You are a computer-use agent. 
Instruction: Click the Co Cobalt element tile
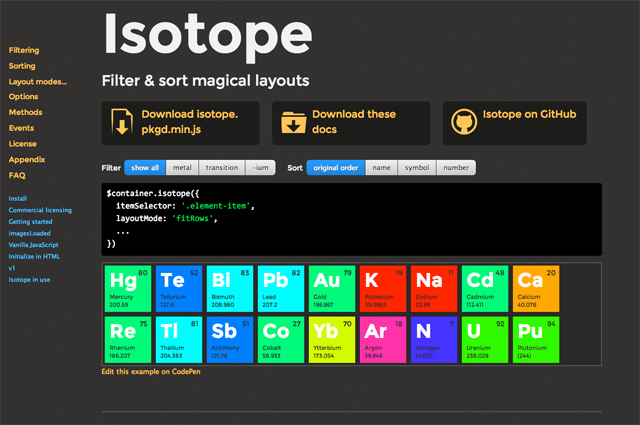click(x=281, y=340)
